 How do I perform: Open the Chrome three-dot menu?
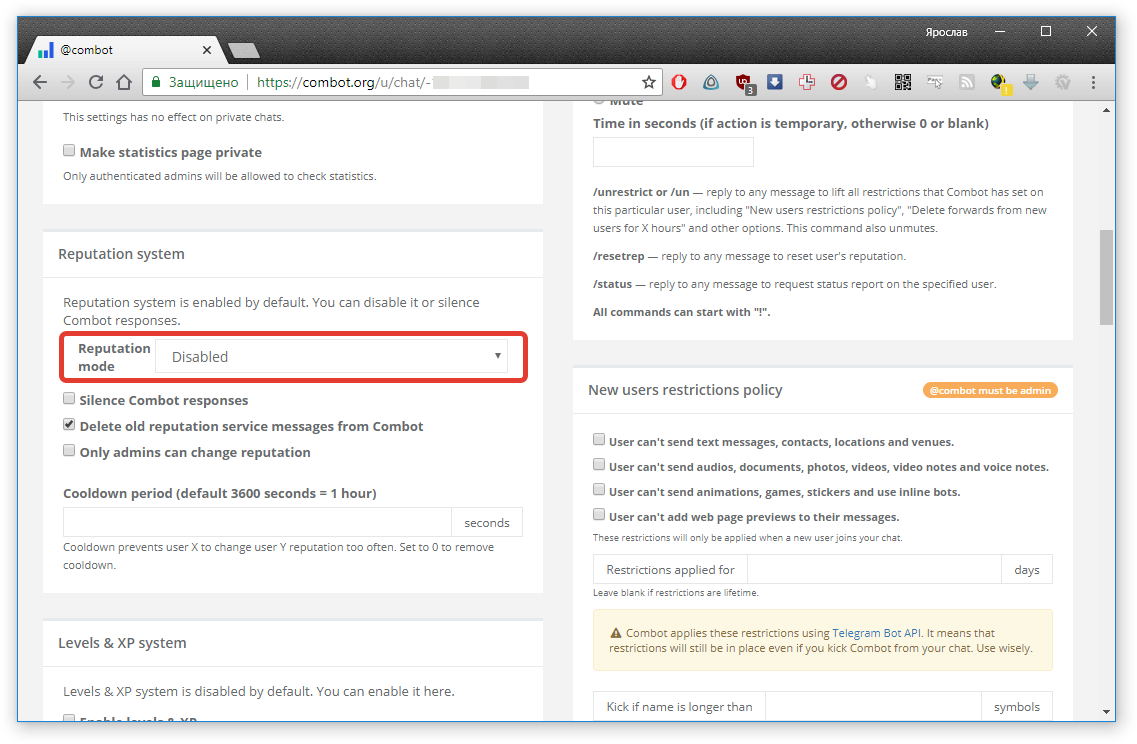pos(1093,83)
